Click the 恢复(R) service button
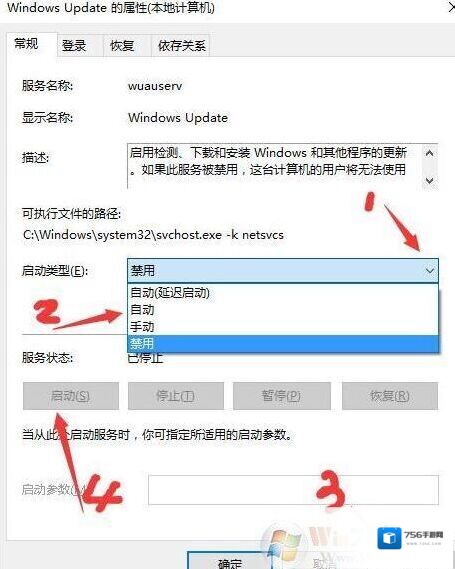 [390, 396]
